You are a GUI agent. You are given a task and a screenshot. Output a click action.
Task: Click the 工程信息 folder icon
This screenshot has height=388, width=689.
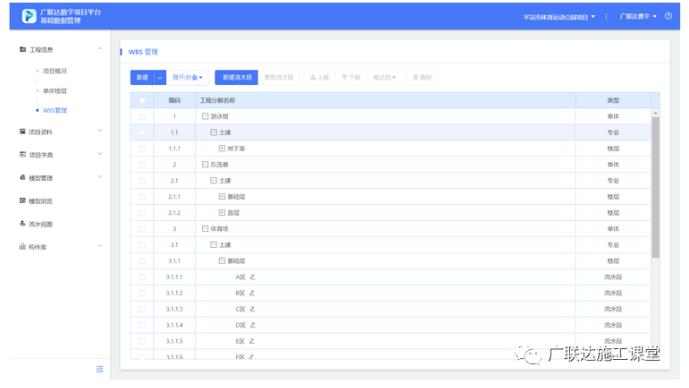coord(22,49)
